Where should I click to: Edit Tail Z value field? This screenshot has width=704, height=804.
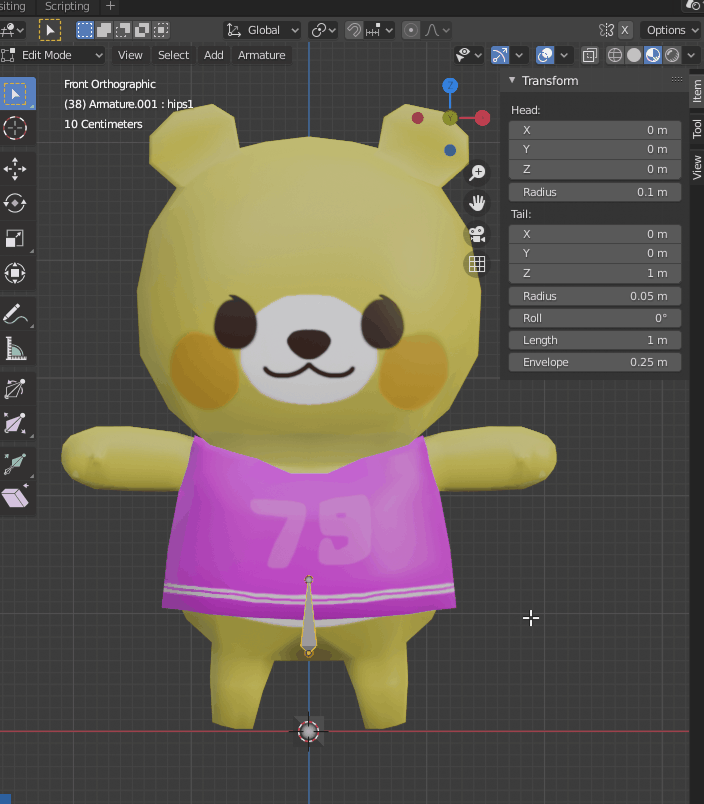pos(595,273)
